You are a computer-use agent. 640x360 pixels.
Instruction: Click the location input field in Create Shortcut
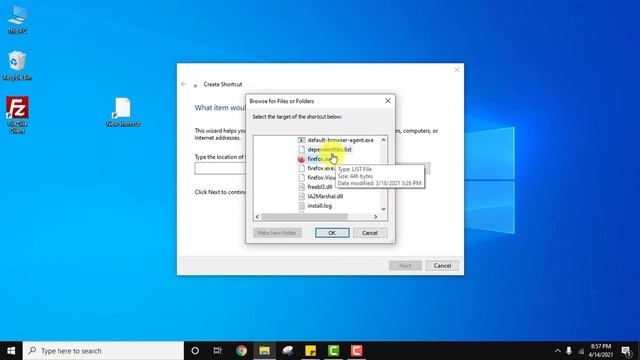tap(220, 169)
